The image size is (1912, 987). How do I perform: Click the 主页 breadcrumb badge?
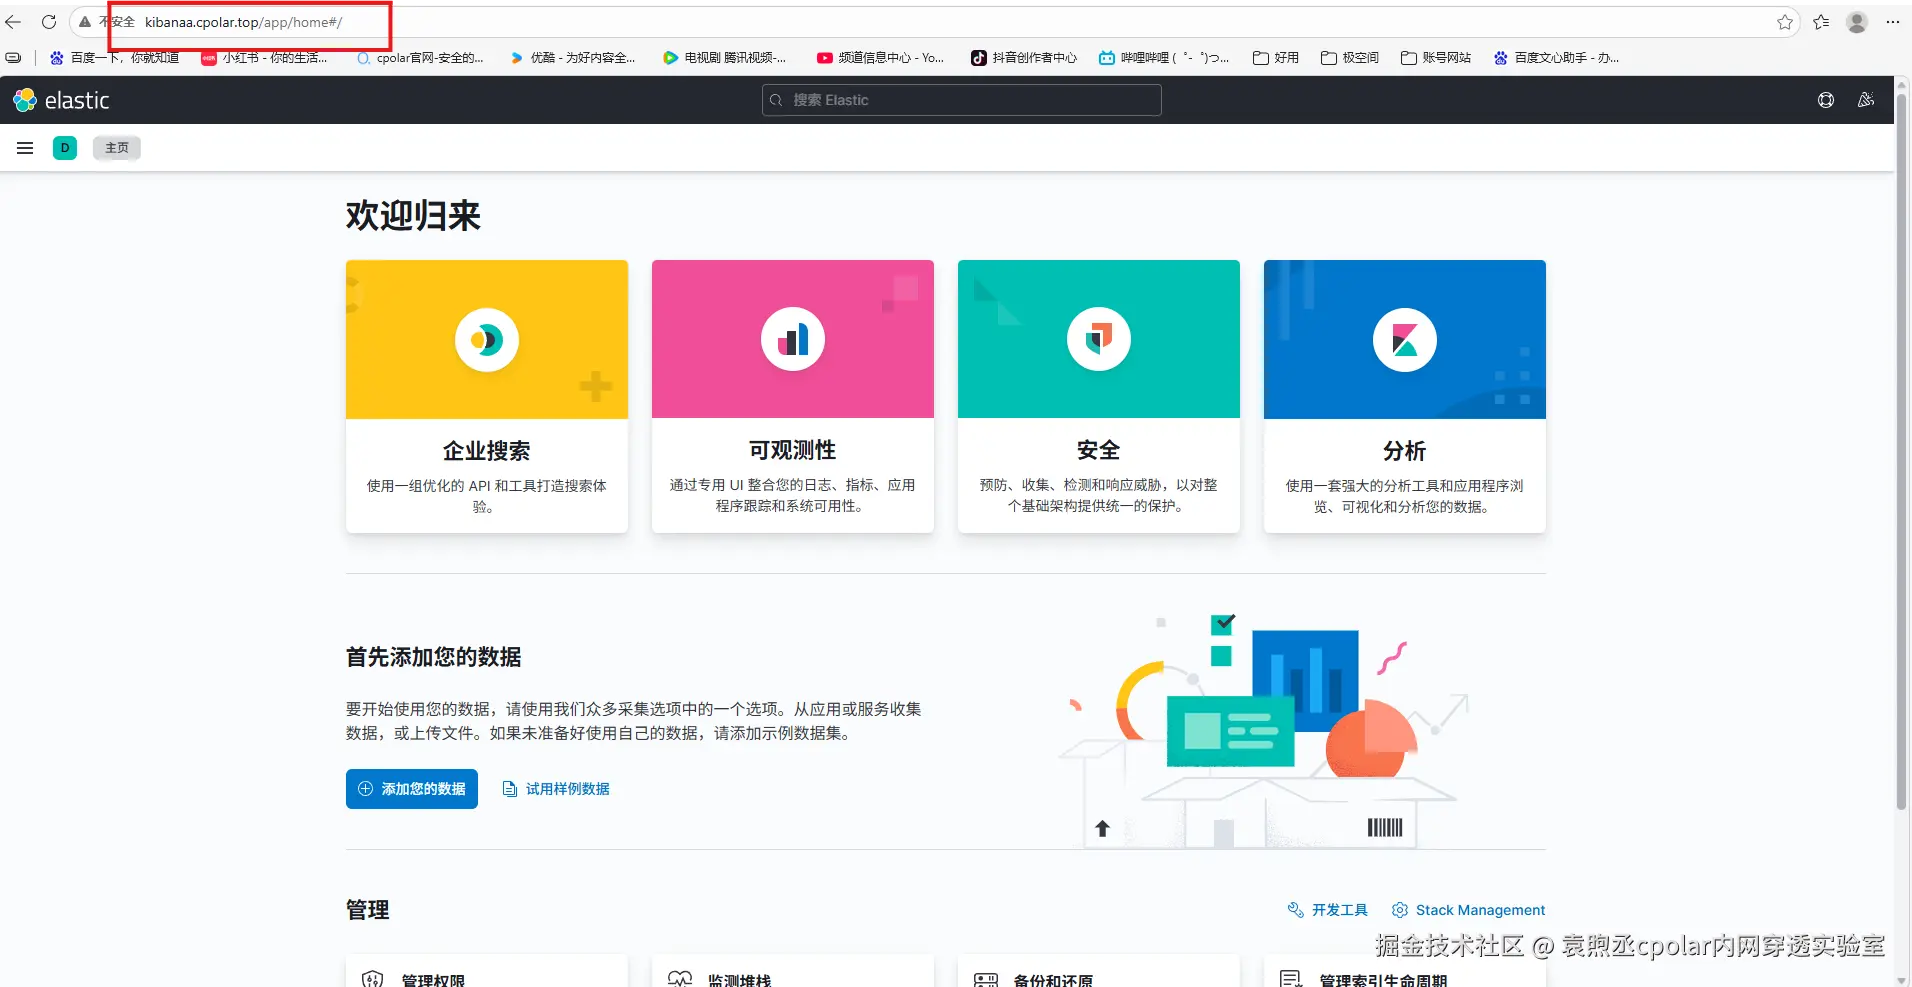click(117, 148)
